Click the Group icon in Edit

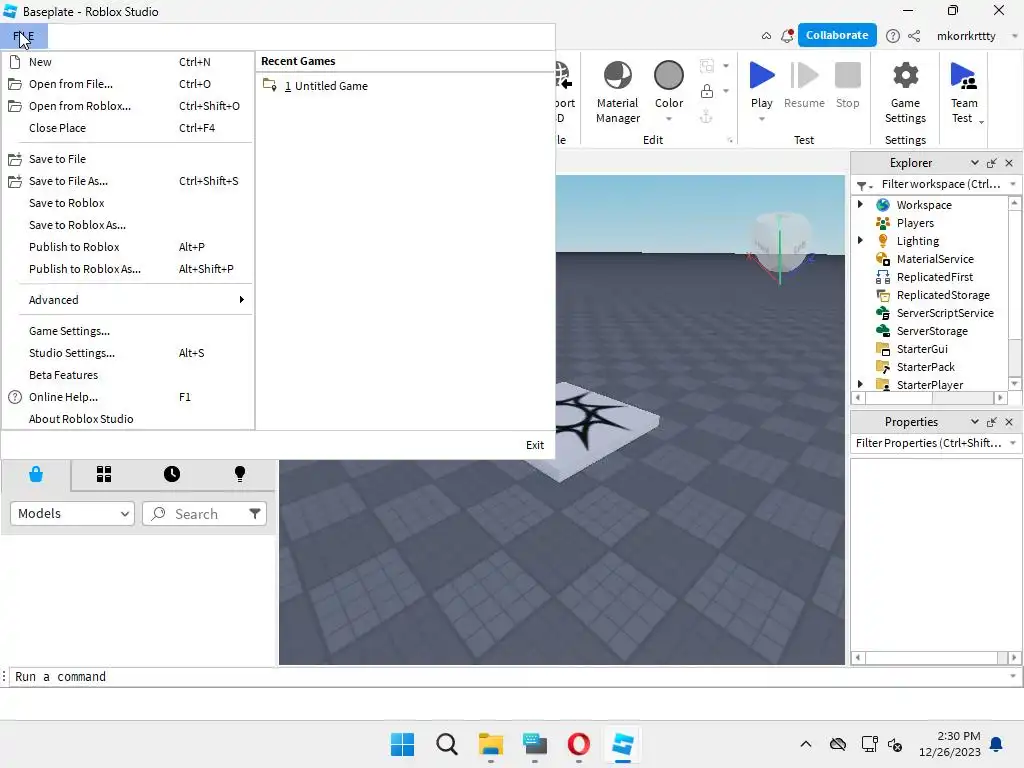(707, 65)
